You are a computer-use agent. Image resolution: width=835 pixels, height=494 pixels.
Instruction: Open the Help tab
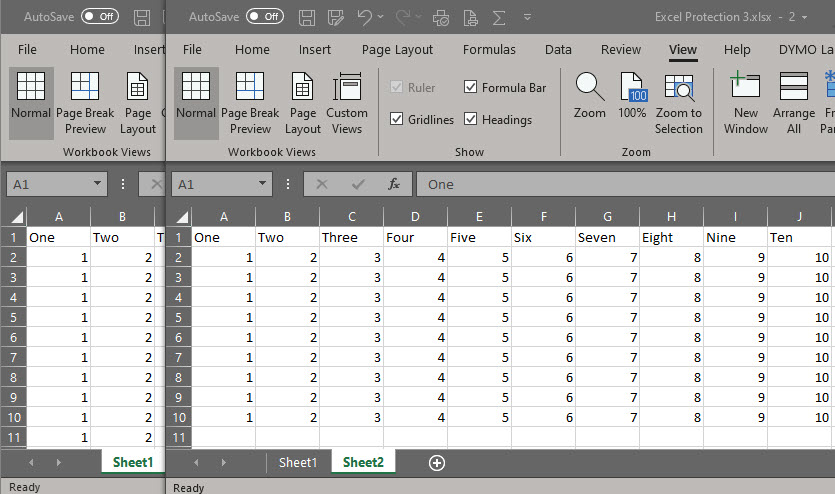point(737,50)
